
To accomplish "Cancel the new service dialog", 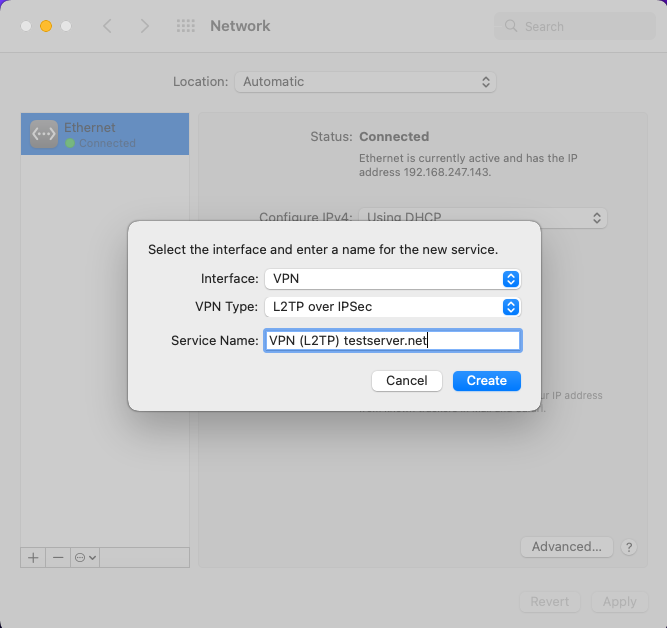I will (x=407, y=380).
